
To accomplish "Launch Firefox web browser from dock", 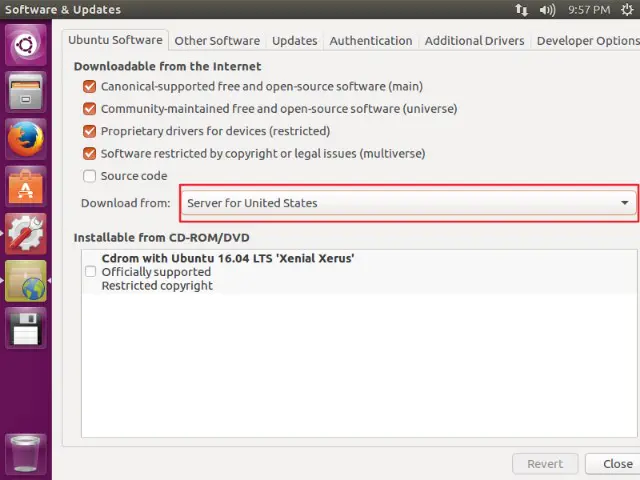I will click(x=25, y=139).
